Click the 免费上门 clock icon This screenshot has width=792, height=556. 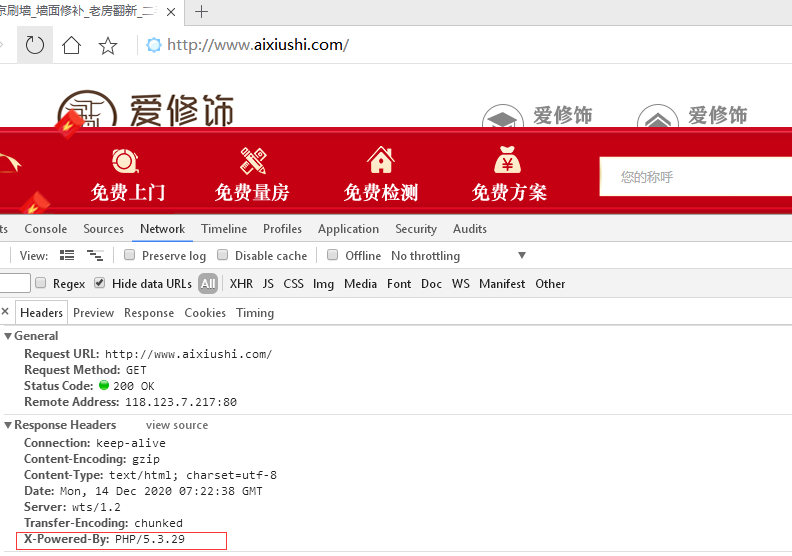coord(125,161)
